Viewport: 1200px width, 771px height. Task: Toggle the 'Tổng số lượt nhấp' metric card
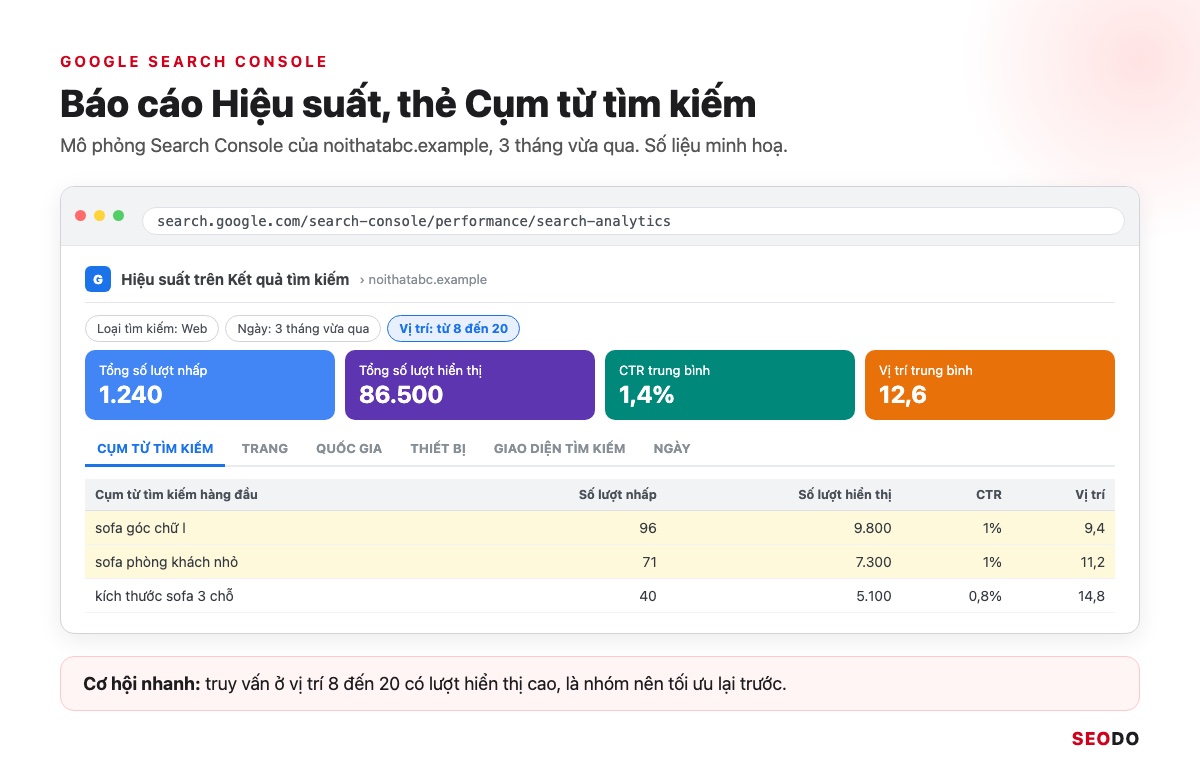point(210,385)
